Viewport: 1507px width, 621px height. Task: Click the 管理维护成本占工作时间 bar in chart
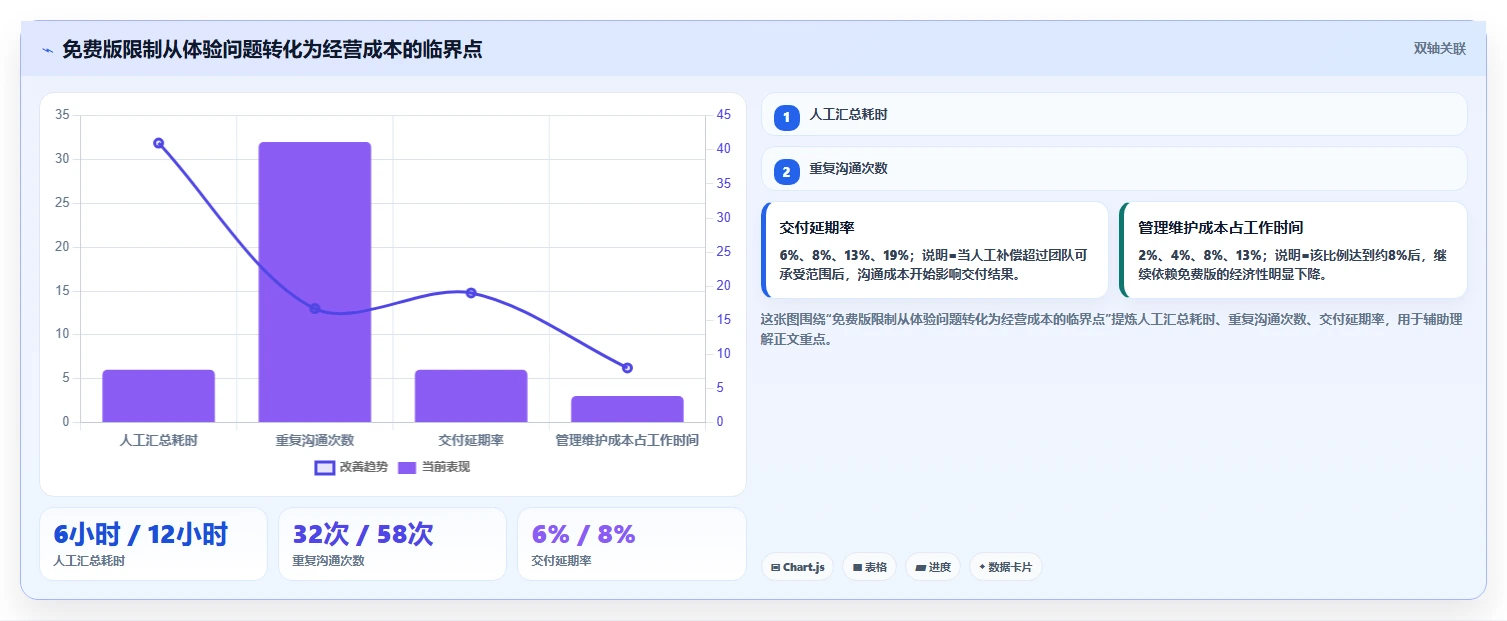click(x=627, y=409)
